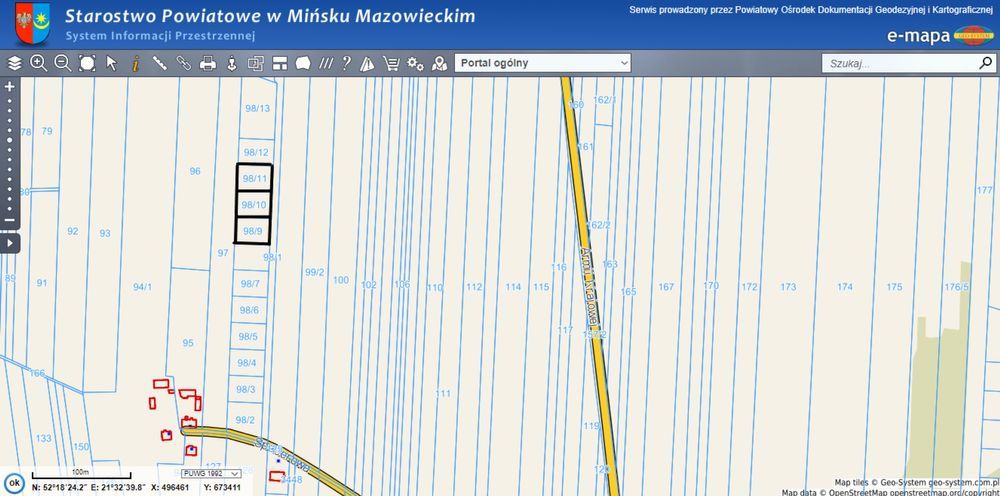
Task: Click parcel label 99/2
Action: 314,272
